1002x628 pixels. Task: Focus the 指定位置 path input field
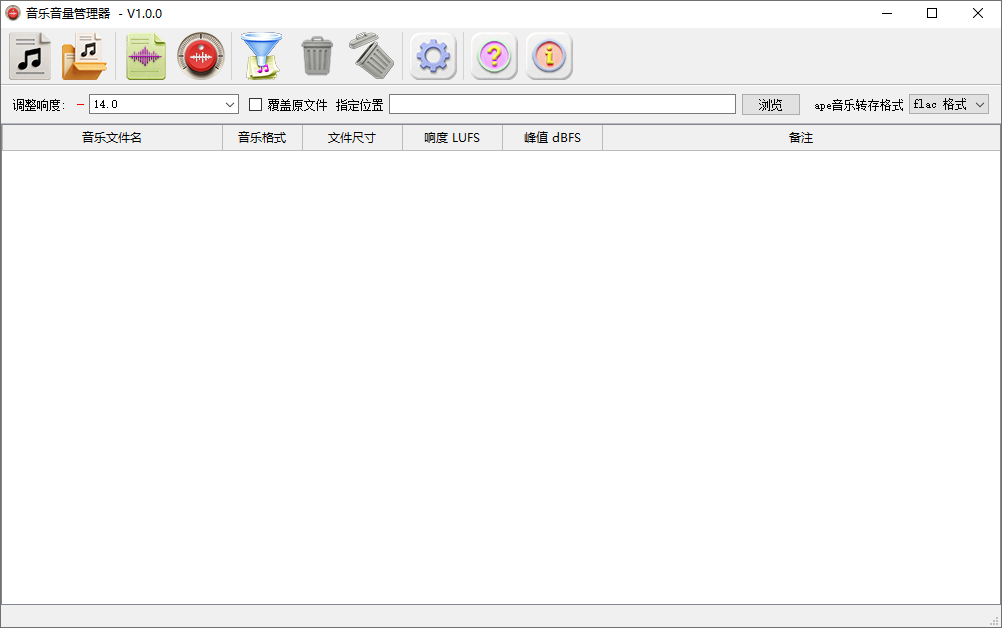pyautogui.click(x=562, y=104)
